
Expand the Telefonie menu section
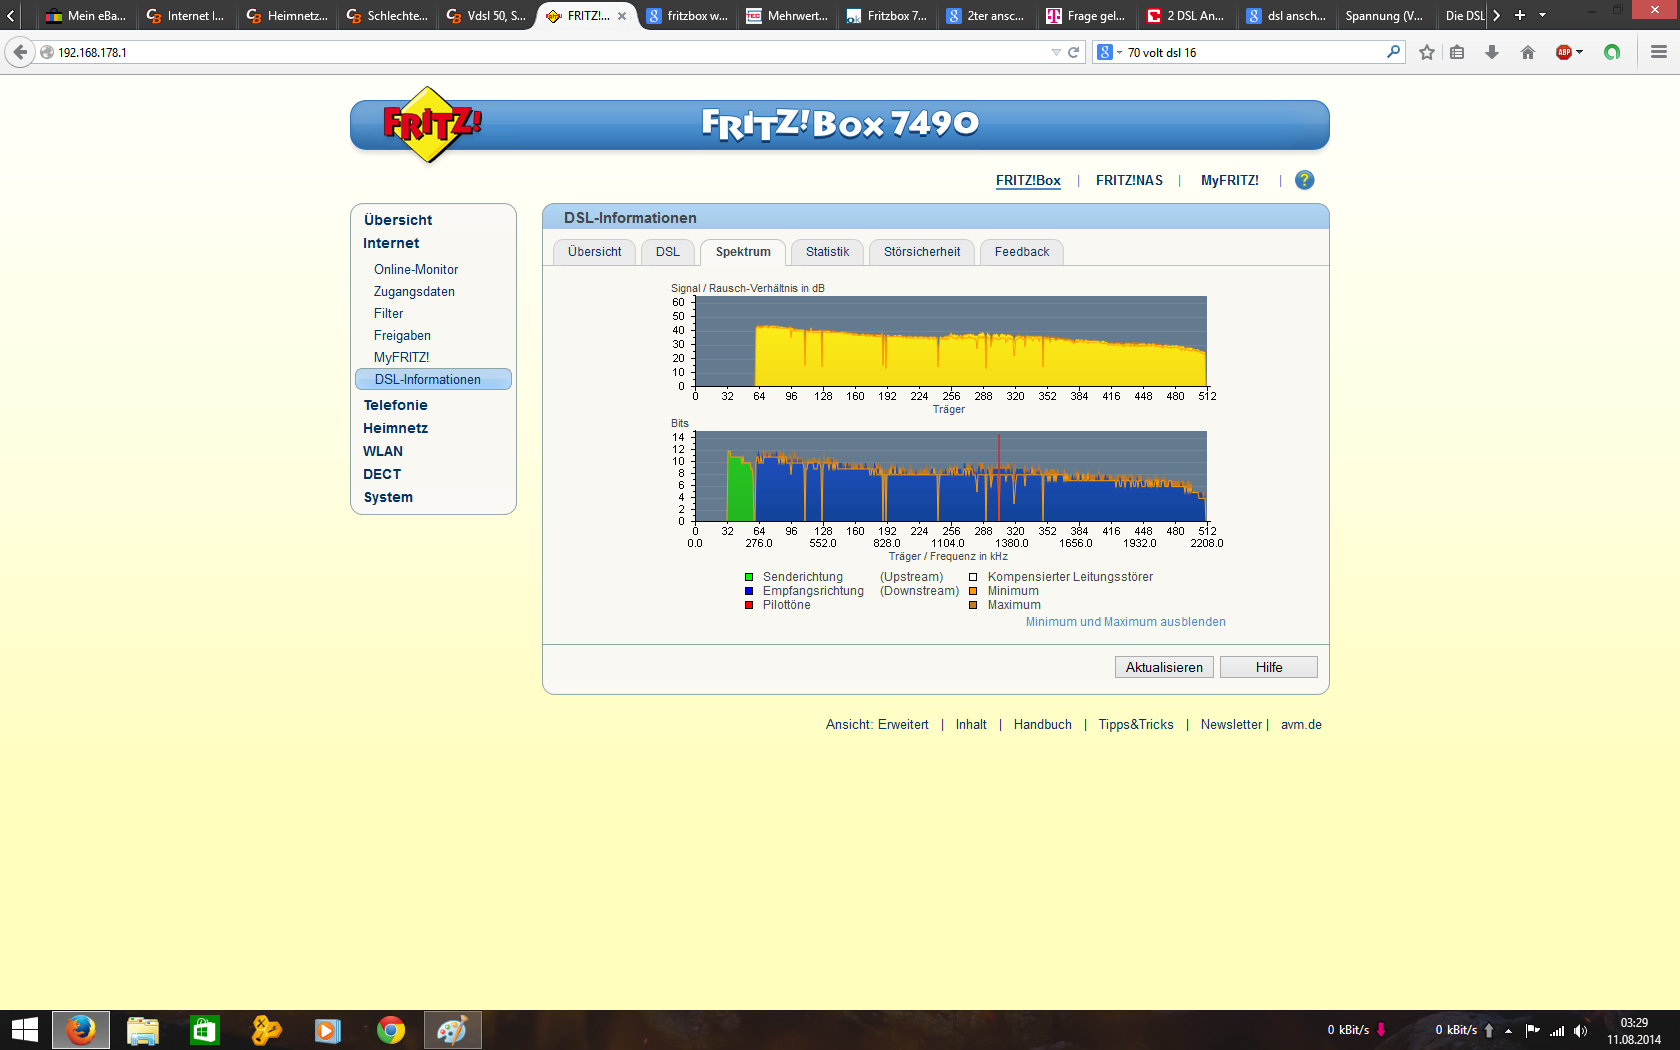pos(395,405)
